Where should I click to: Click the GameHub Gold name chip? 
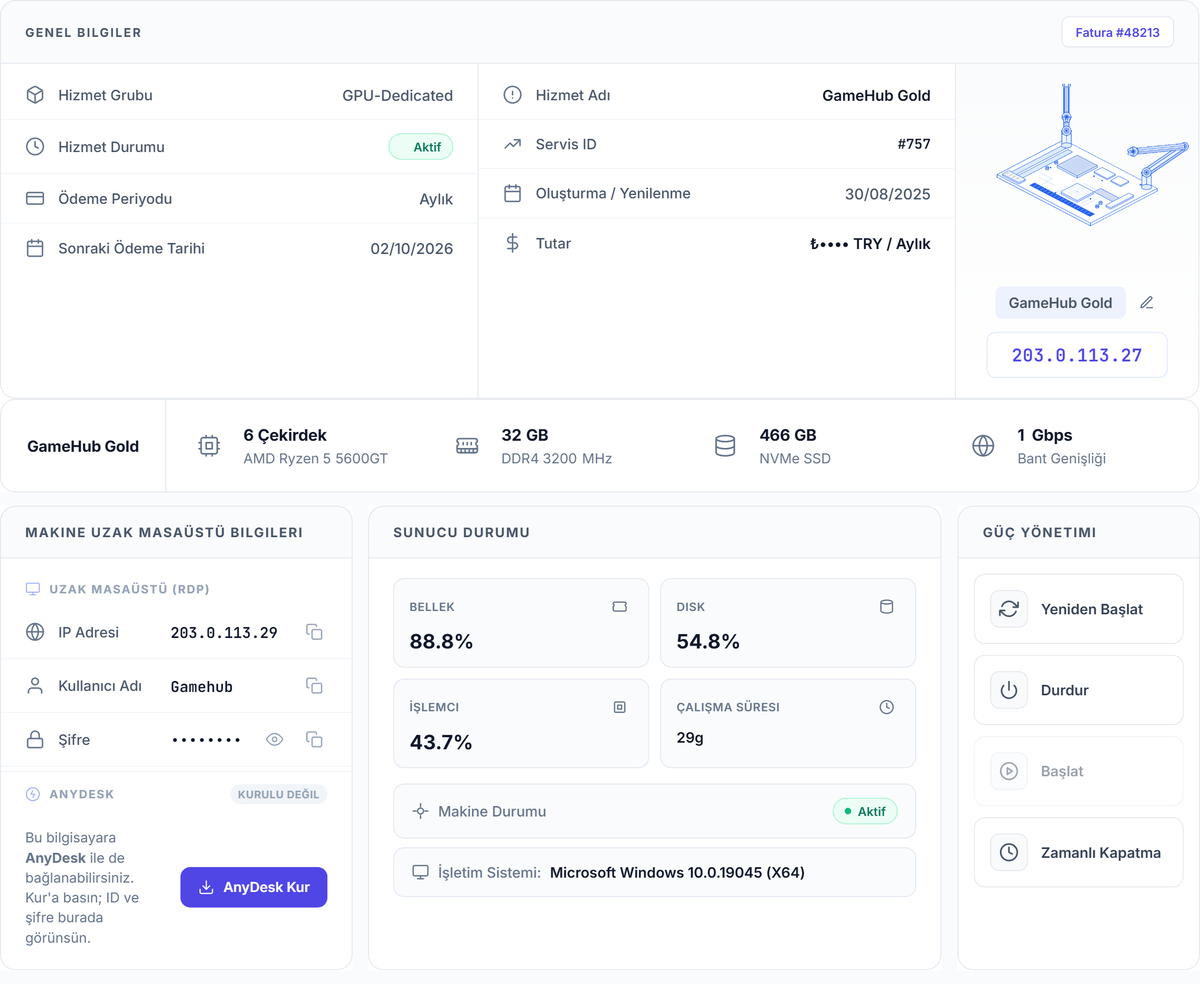(1060, 303)
